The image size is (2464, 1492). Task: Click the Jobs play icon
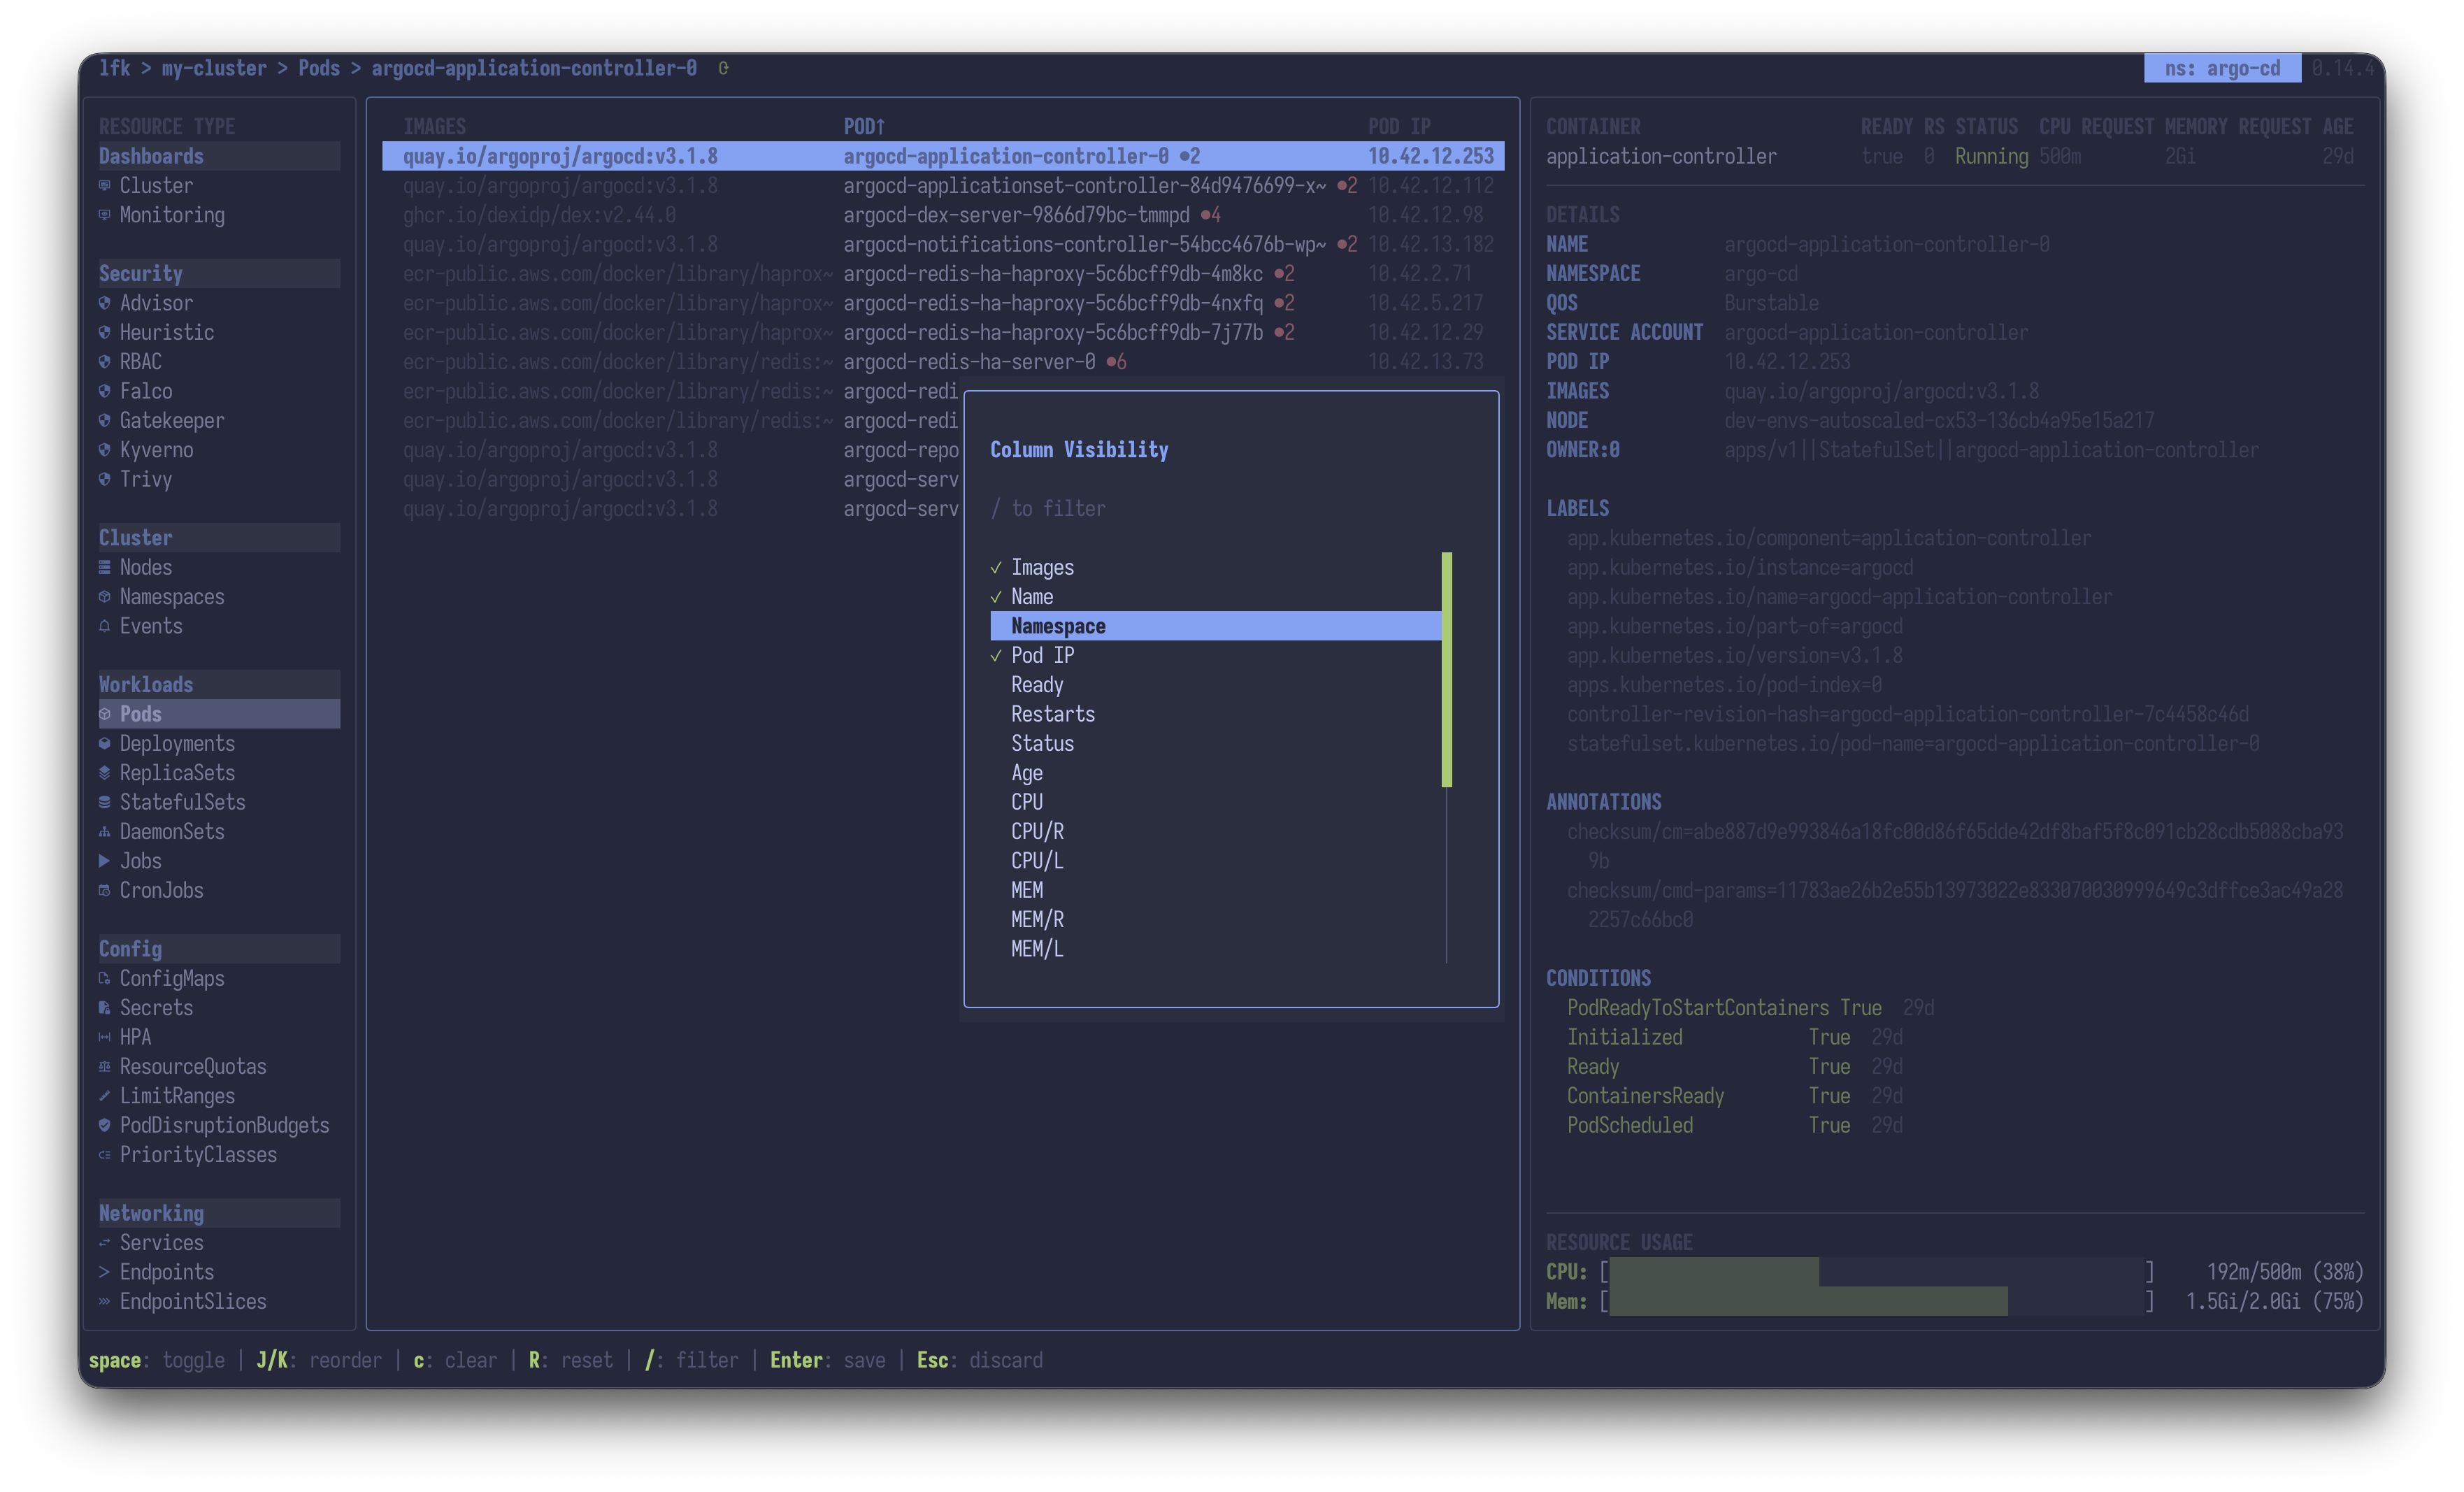click(x=104, y=861)
